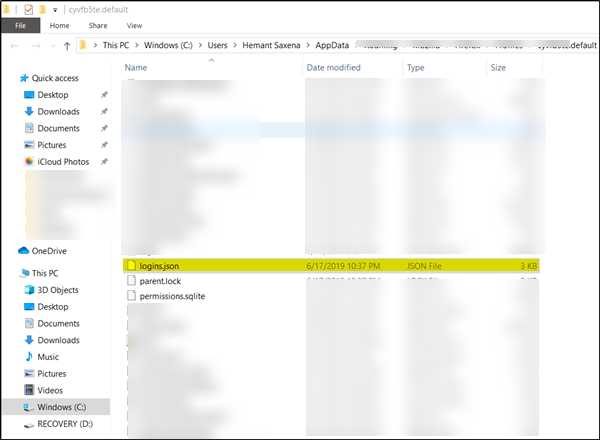
Task: Open pinned Desktop under Quick access
Action: pyautogui.click(x=53, y=95)
